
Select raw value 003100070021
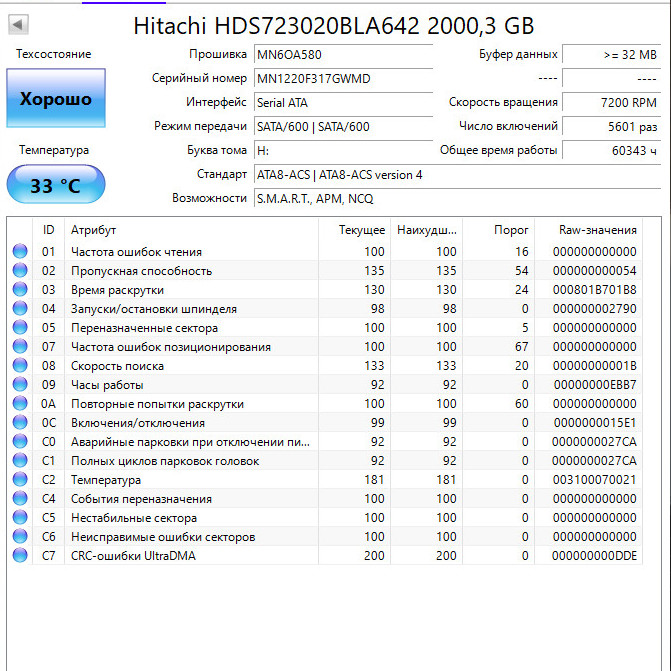[x=594, y=480]
